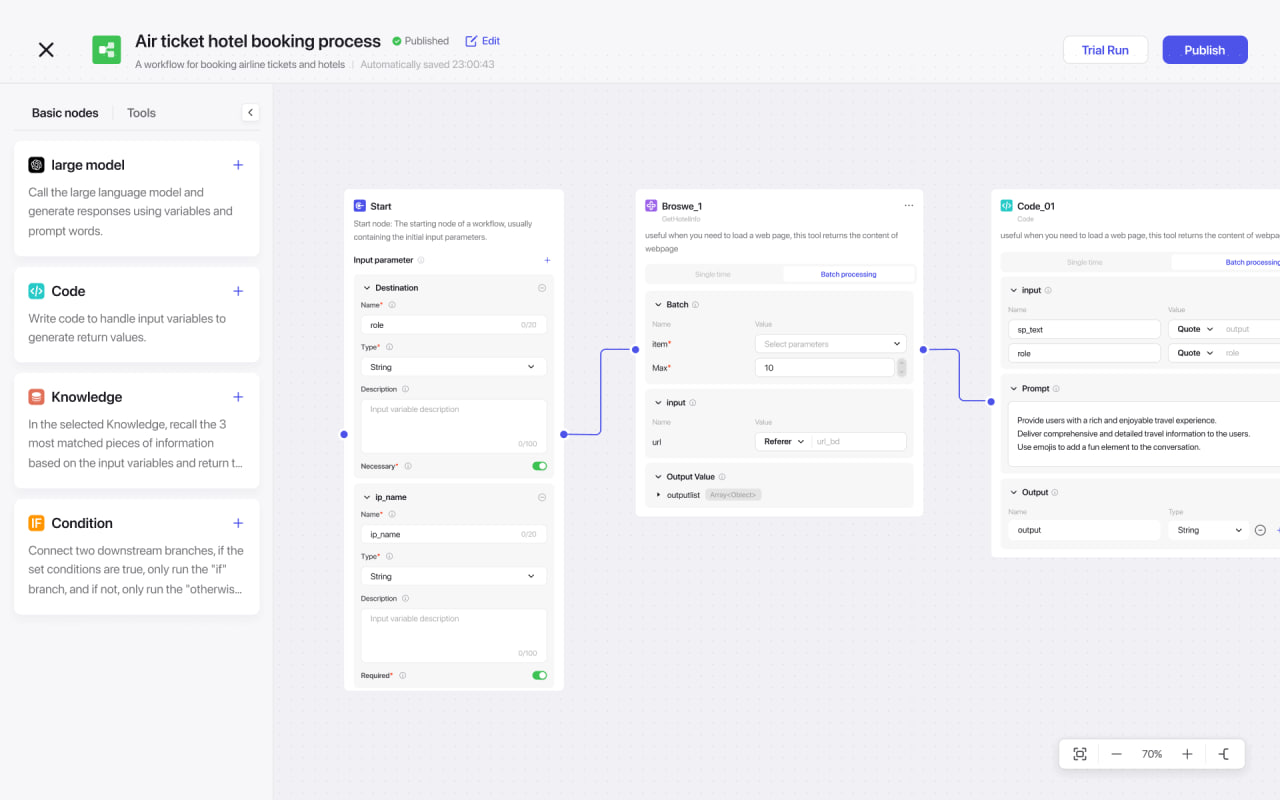
Task: Remove the ip_name parameter with minus icon
Action: (542, 497)
